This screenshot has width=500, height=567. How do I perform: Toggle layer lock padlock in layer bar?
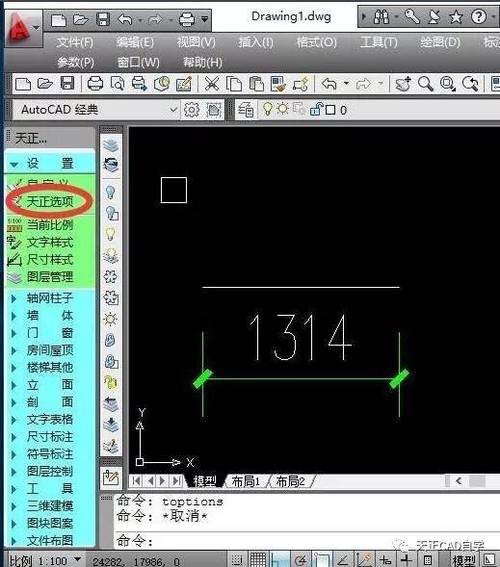tap(316, 109)
